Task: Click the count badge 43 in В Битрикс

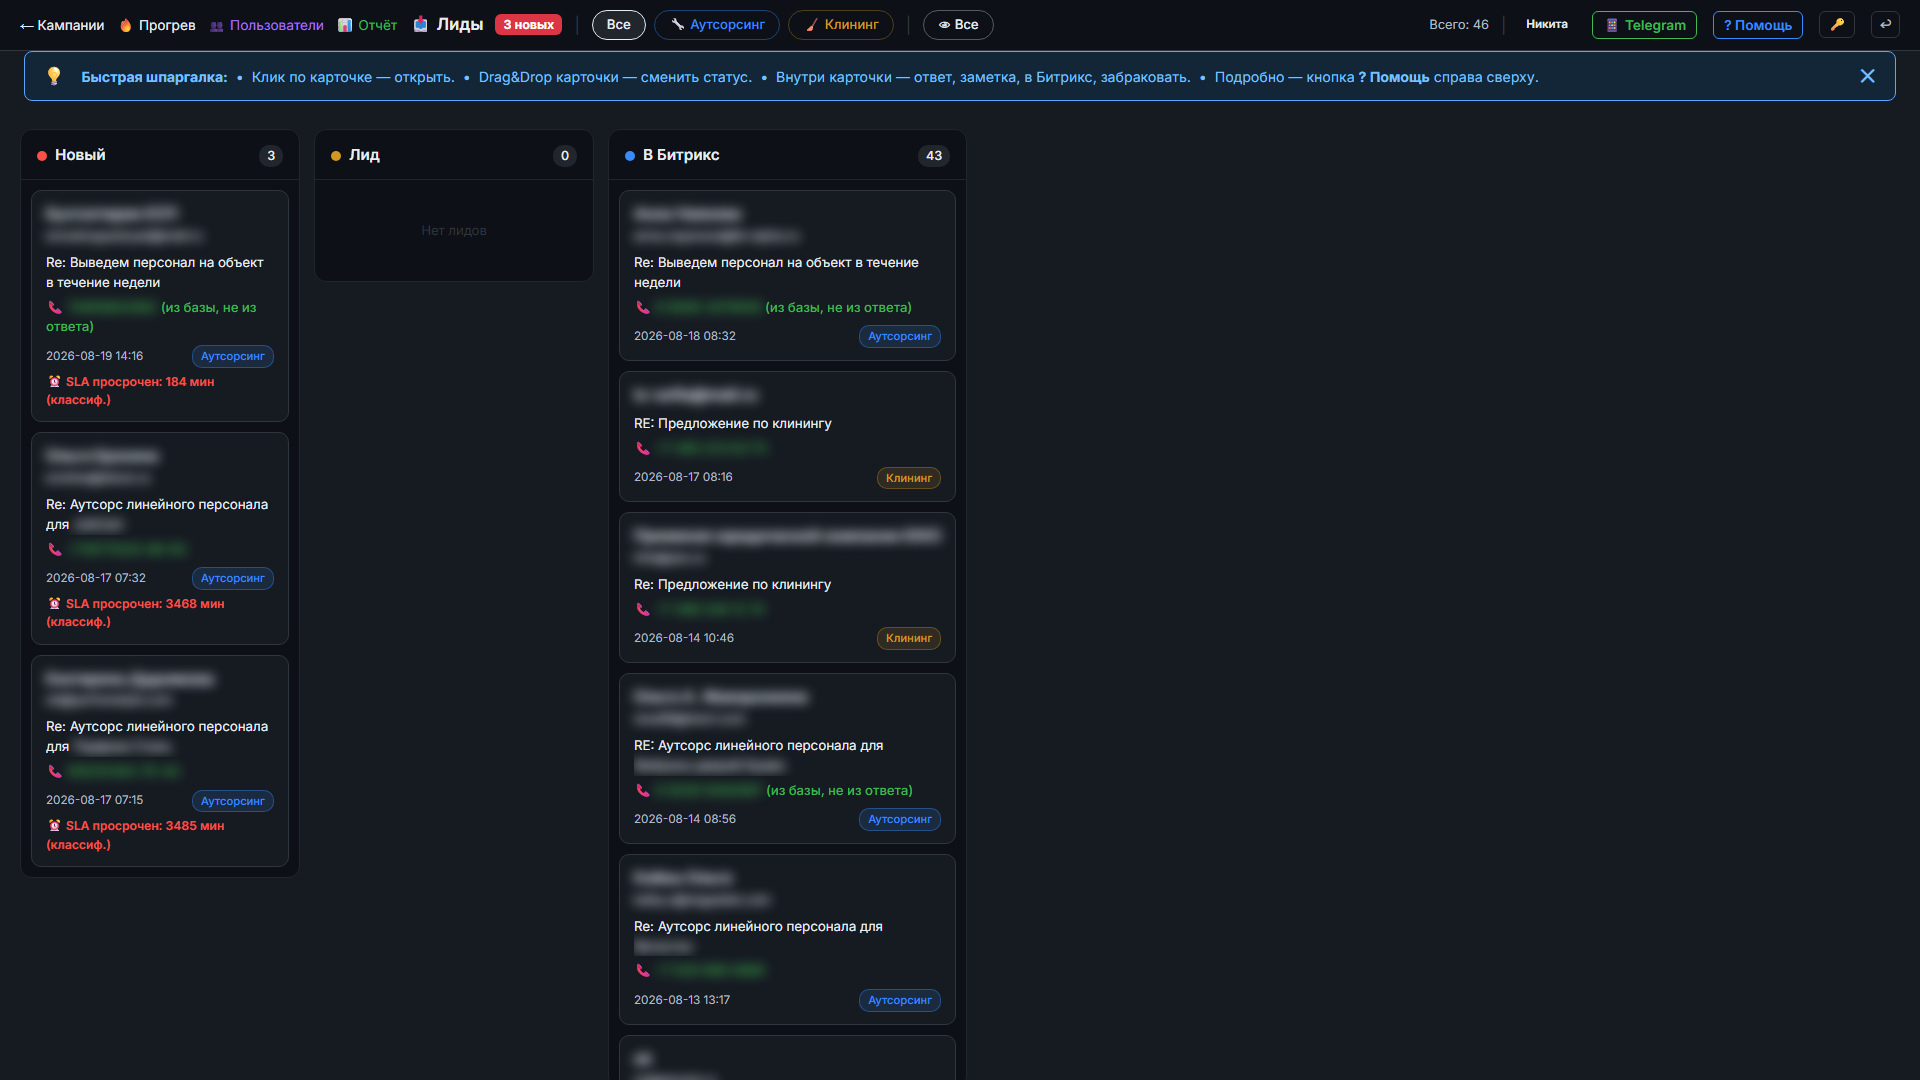Action: 934,156
